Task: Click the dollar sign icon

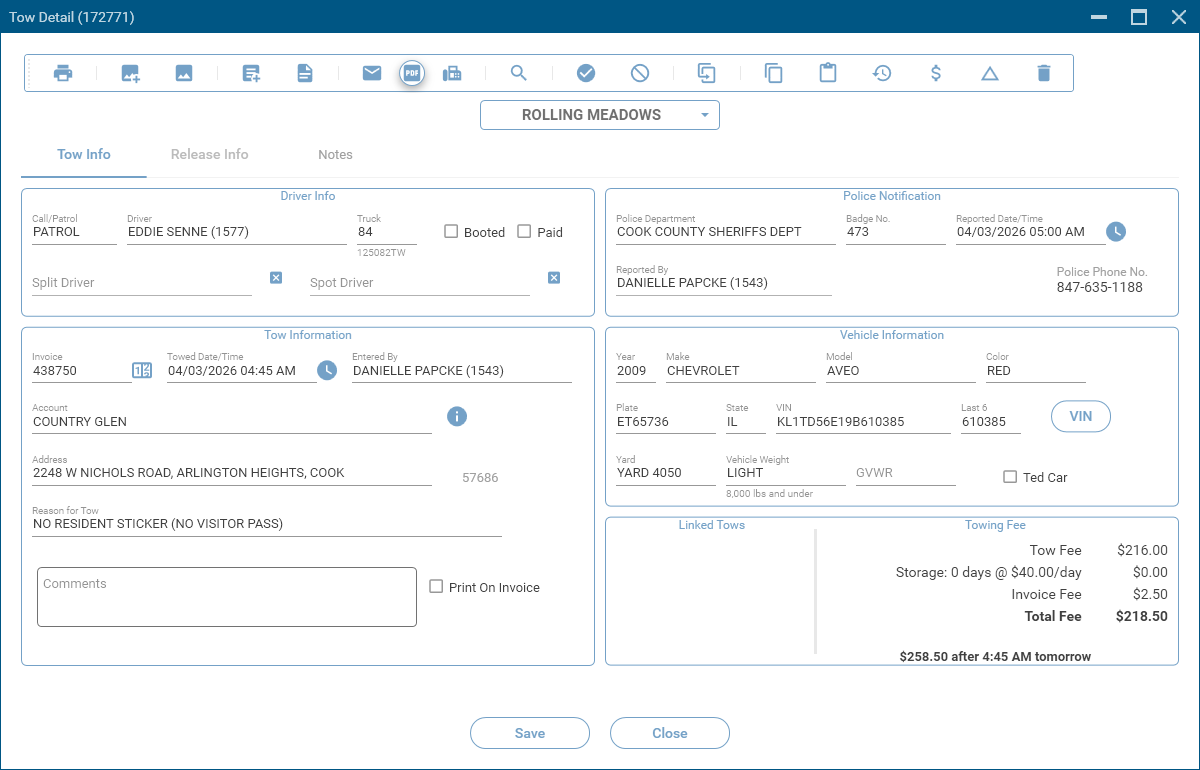Action: point(935,73)
